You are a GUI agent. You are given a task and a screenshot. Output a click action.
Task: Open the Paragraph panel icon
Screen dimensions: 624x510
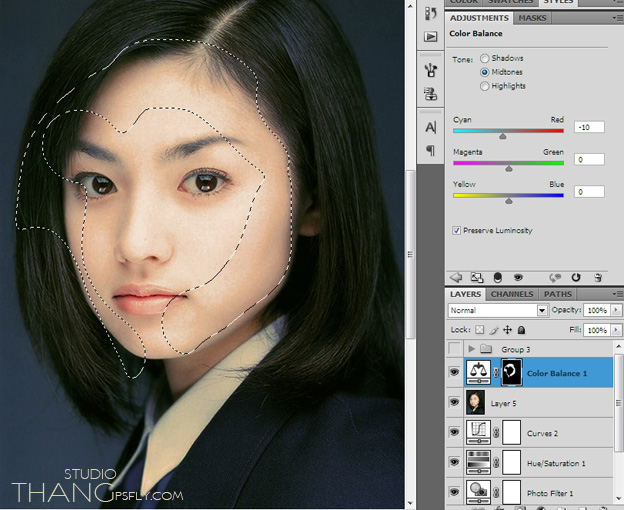click(430, 150)
